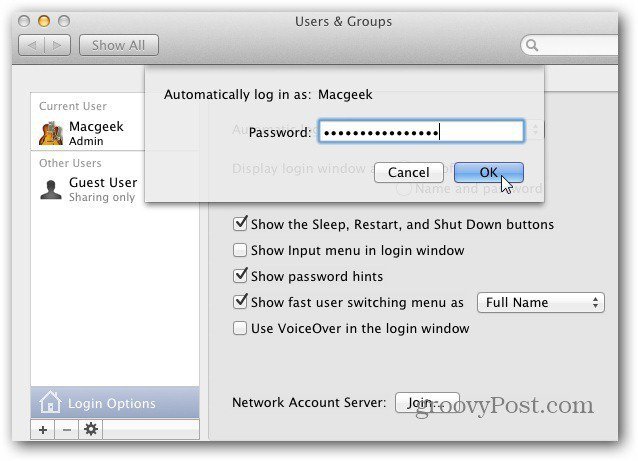The width and height of the screenshot is (638, 461).
Task: Click the Current User heading text
Action: (x=73, y=106)
